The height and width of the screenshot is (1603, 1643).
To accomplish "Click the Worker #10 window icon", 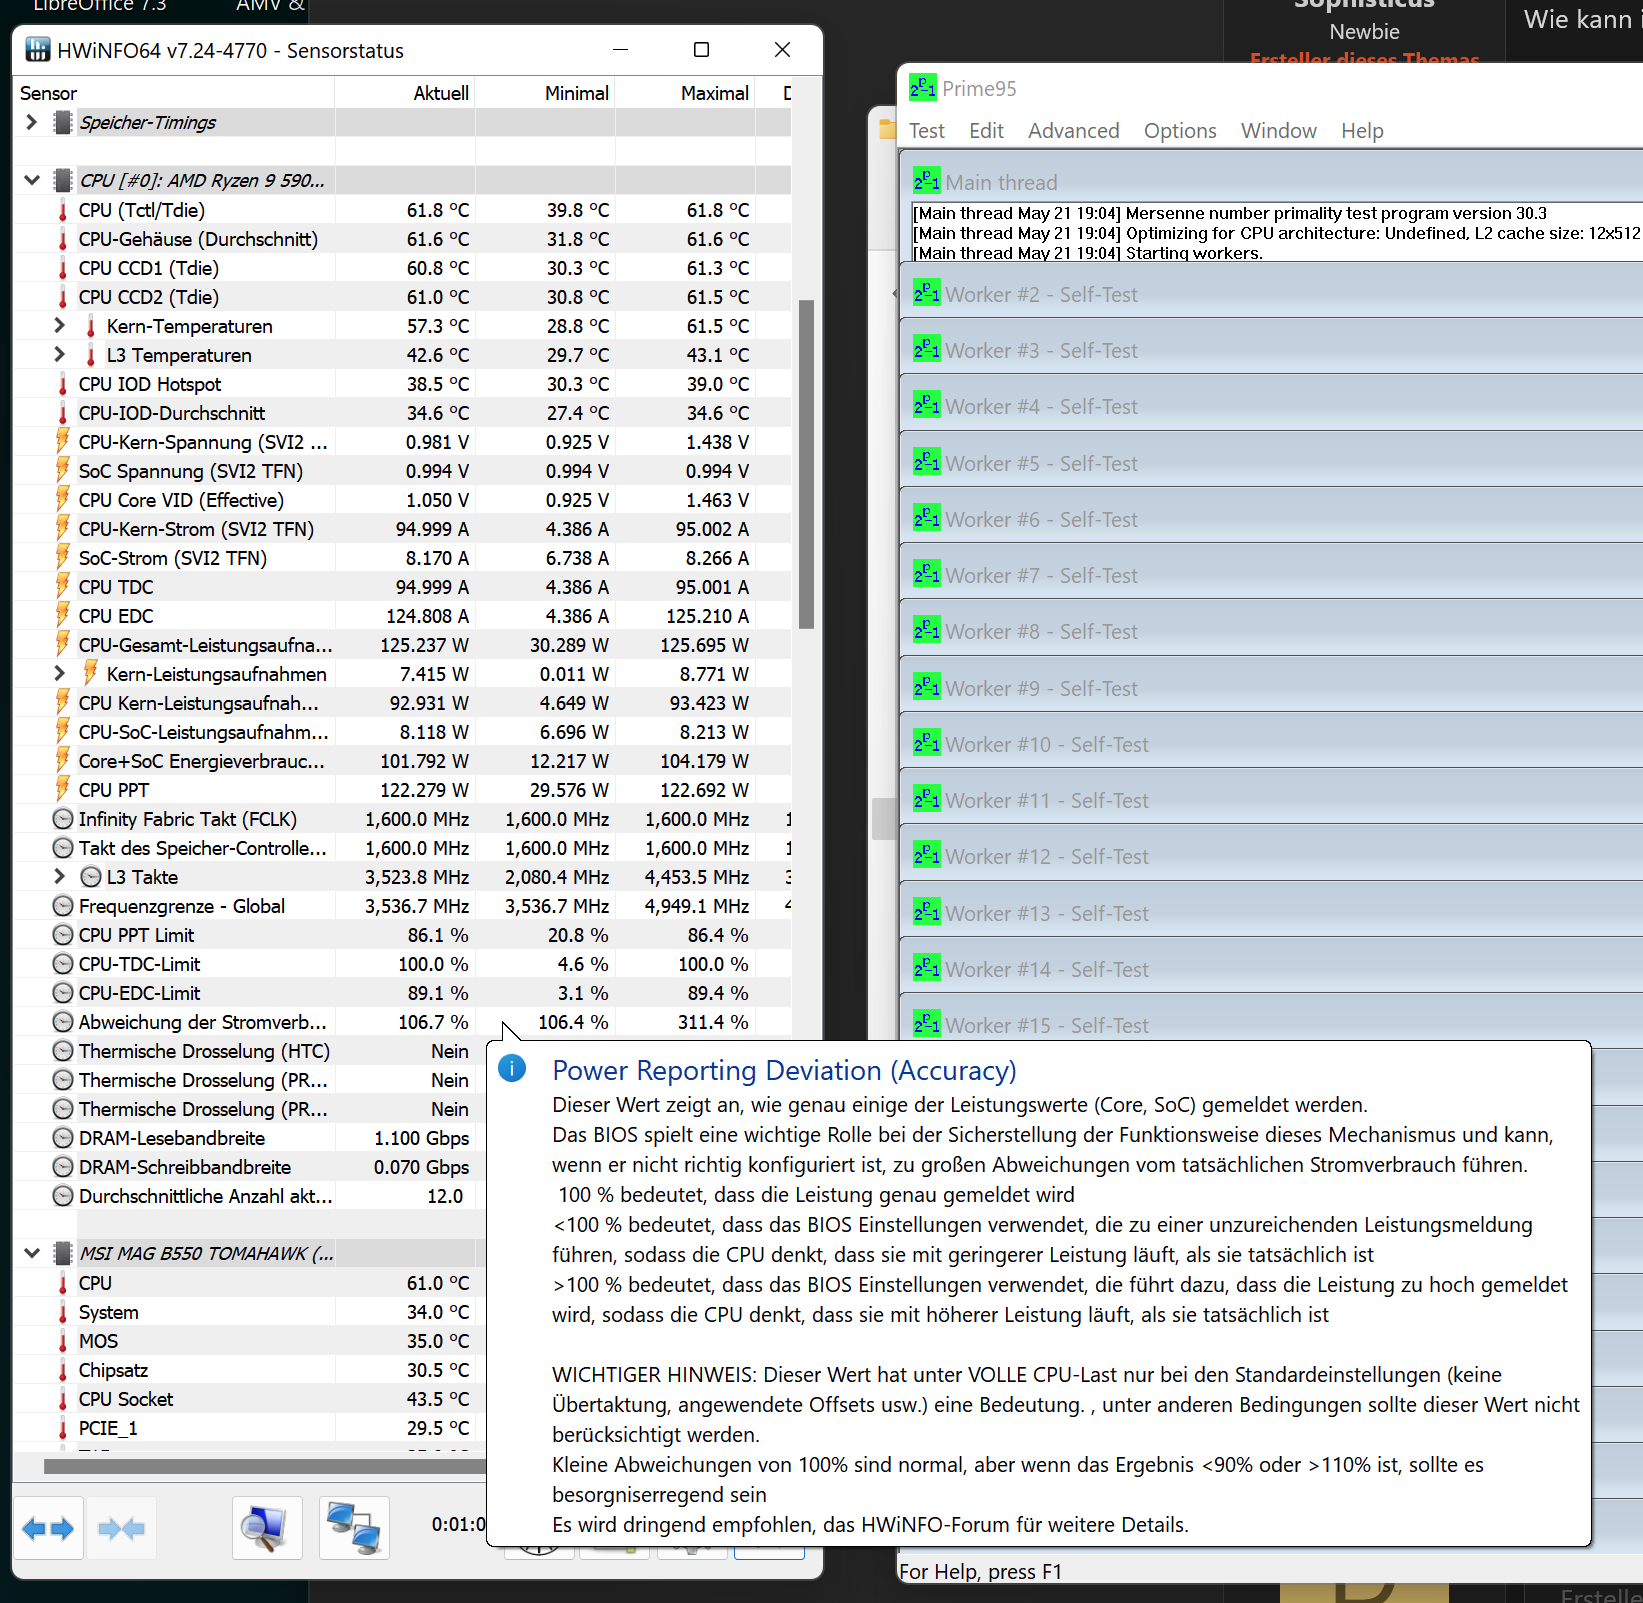I will pyautogui.click(x=927, y=744).
